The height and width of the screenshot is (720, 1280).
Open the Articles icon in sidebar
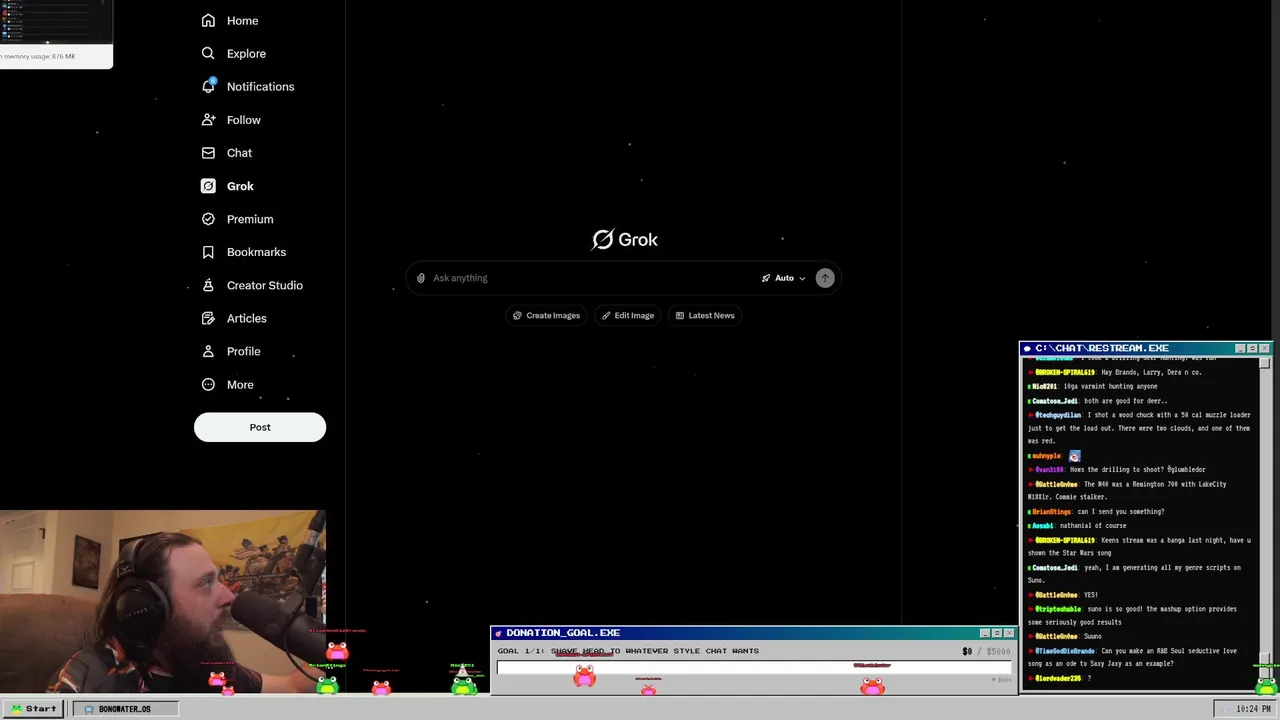coord(208,317)
